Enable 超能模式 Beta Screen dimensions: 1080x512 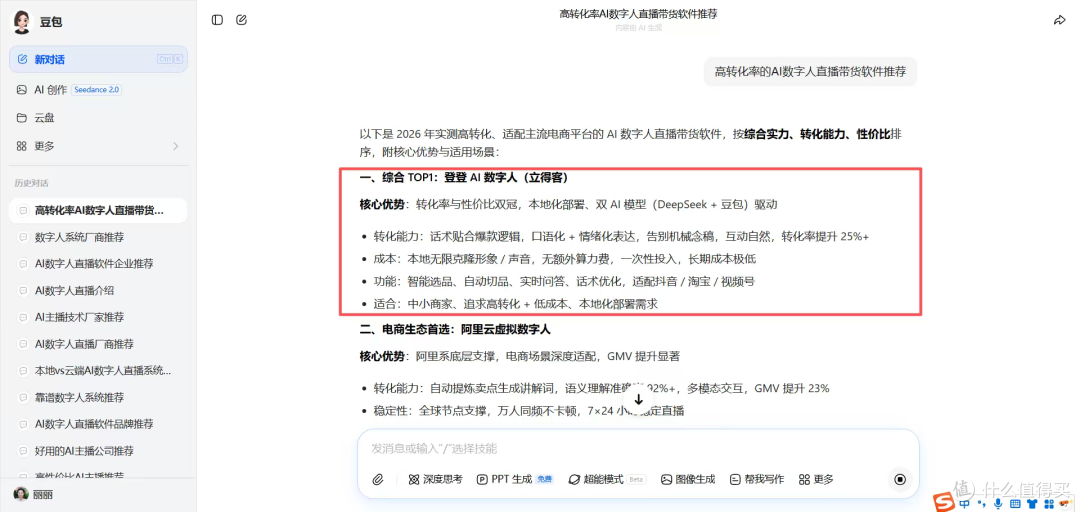607,480
